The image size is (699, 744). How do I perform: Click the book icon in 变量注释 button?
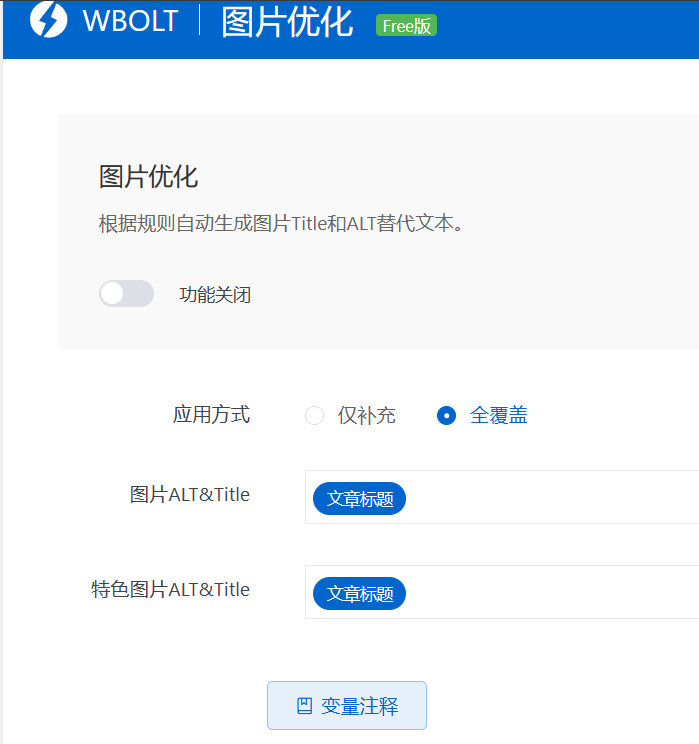tap(304, 706)
